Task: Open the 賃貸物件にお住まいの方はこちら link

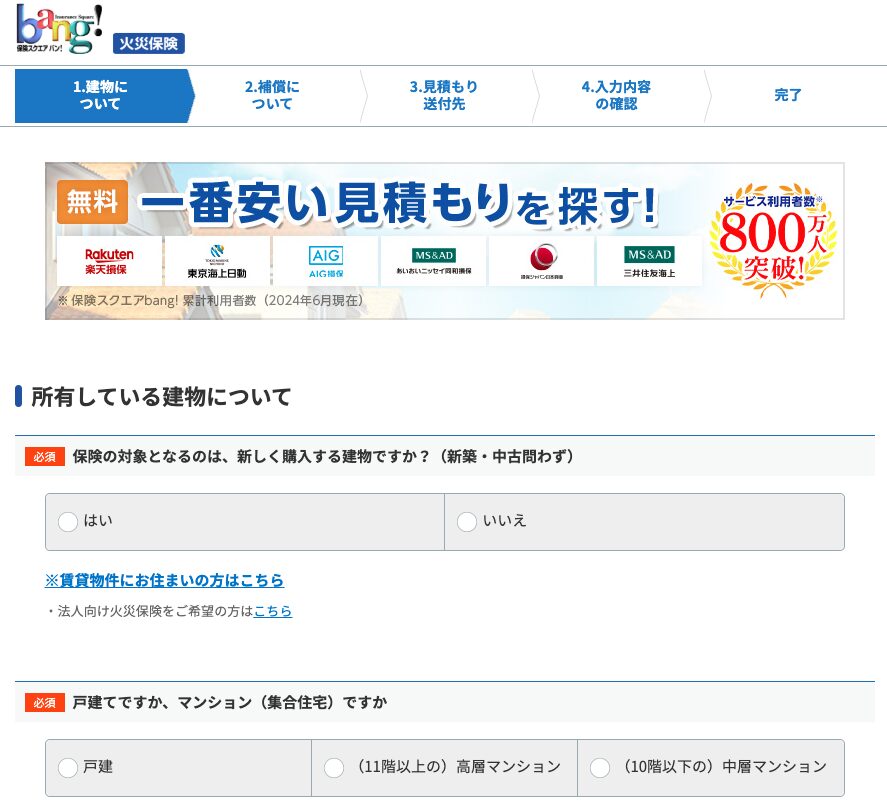Action: [x=164, y=581]
